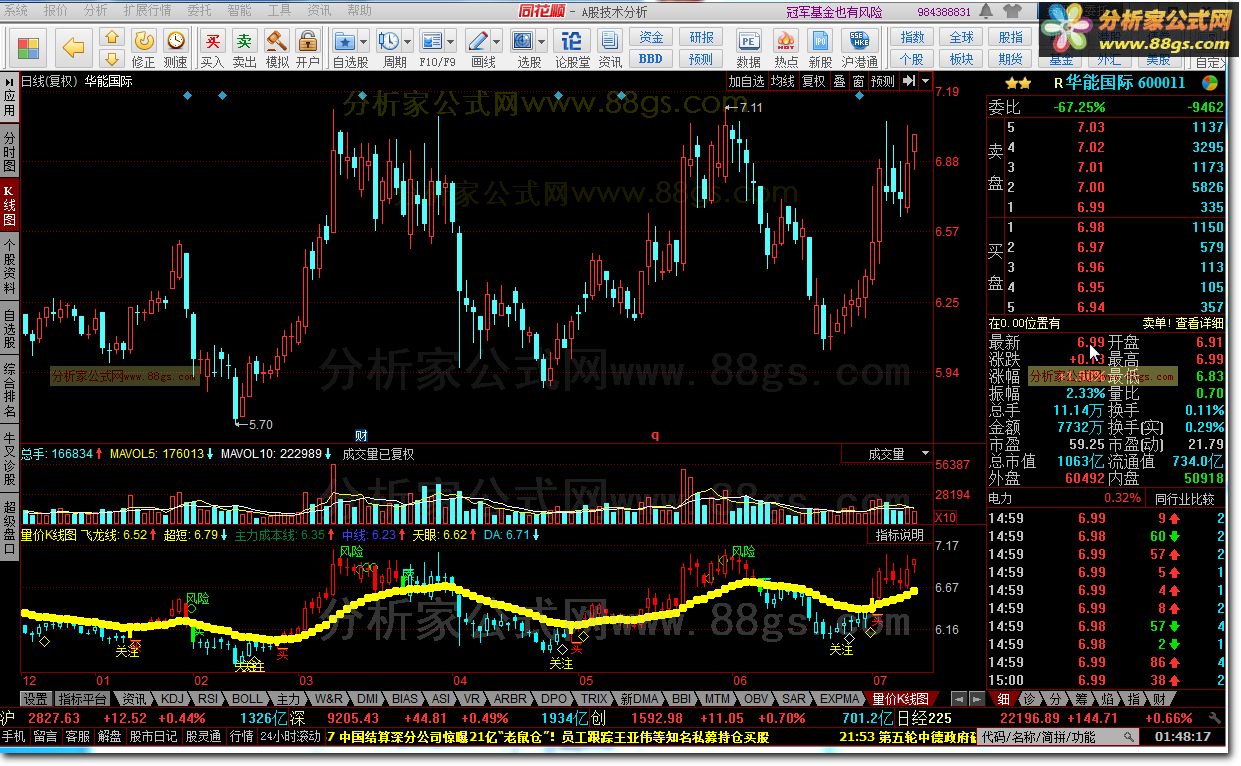Open the 数据 PE data icon
1241x766 pixels.
tap(748, 41)
